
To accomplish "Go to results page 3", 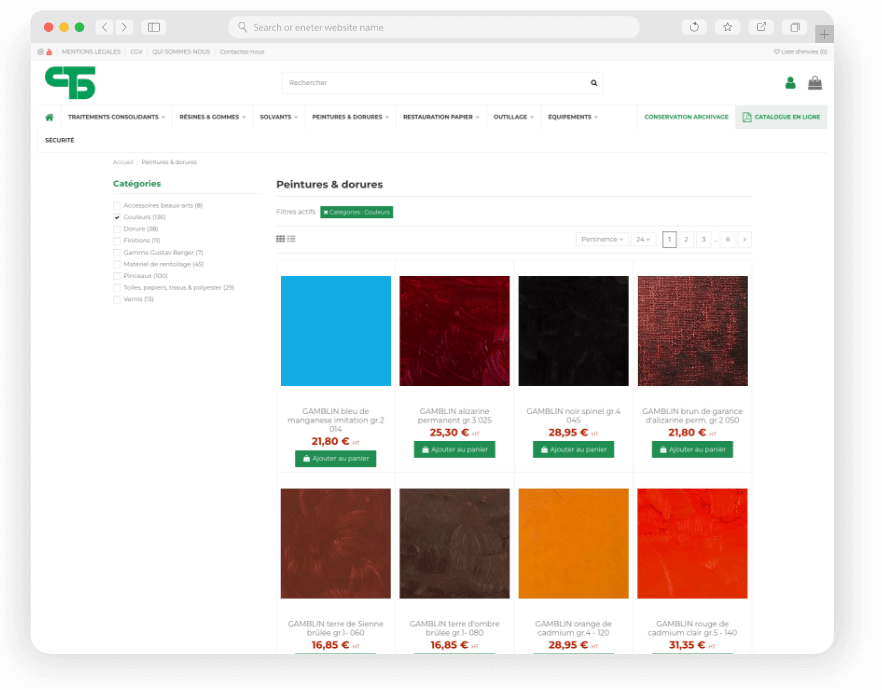I will click(x=704, y=240).
